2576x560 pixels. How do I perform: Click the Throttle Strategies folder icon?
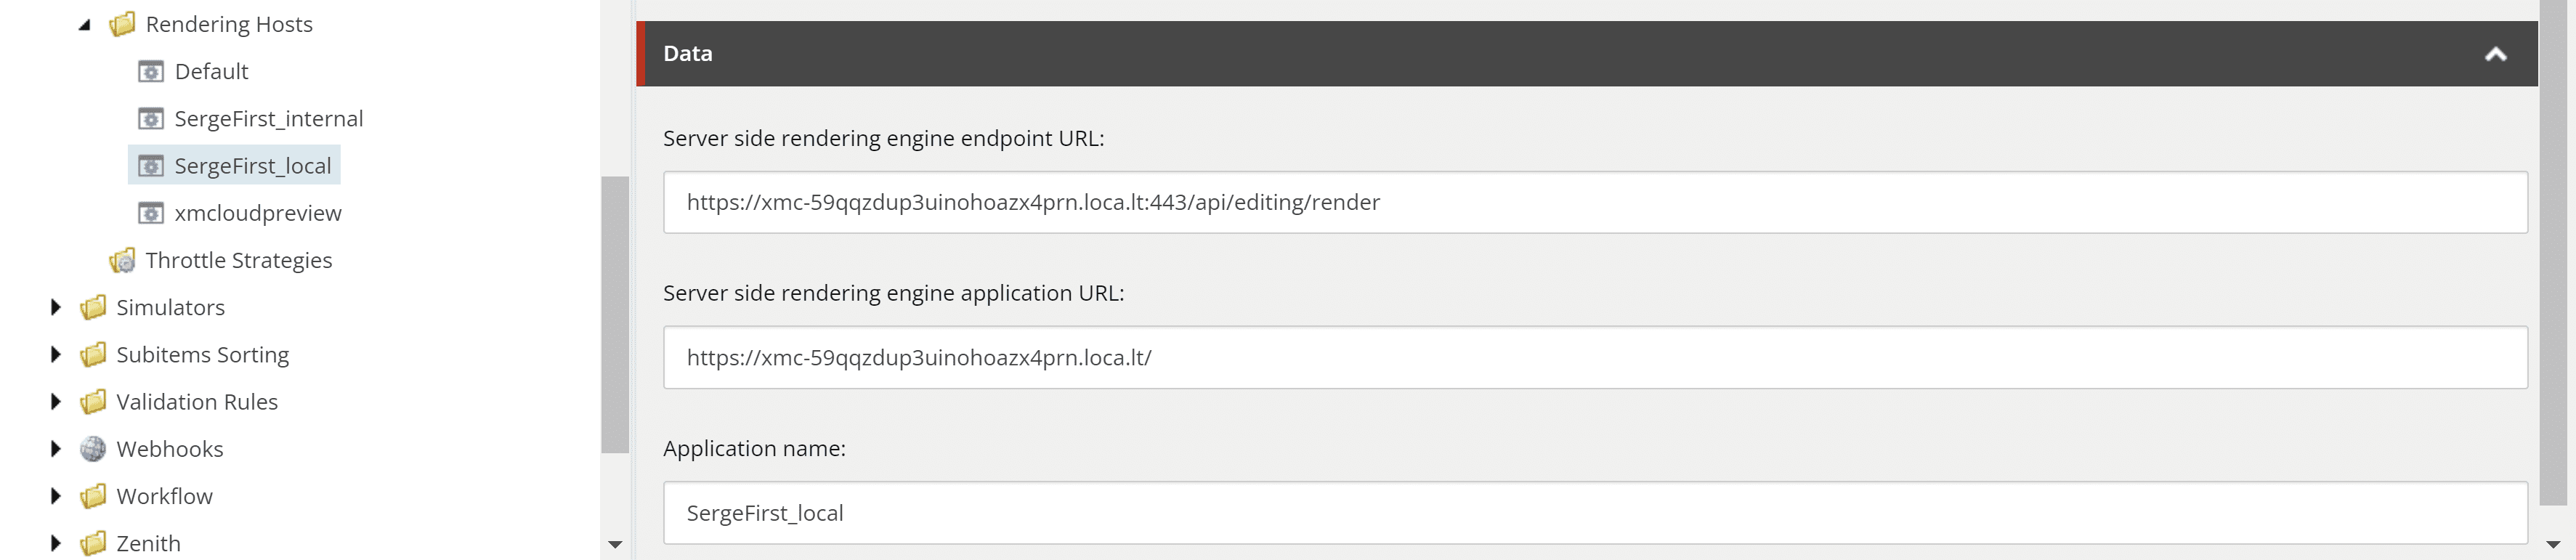122,261
